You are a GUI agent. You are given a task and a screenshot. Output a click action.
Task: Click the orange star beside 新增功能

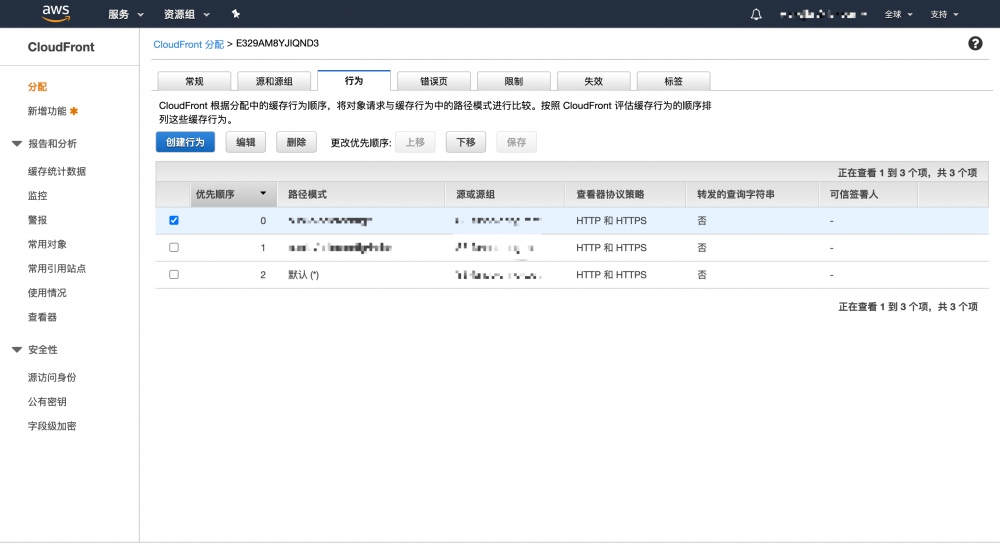[x=74, y=111]
